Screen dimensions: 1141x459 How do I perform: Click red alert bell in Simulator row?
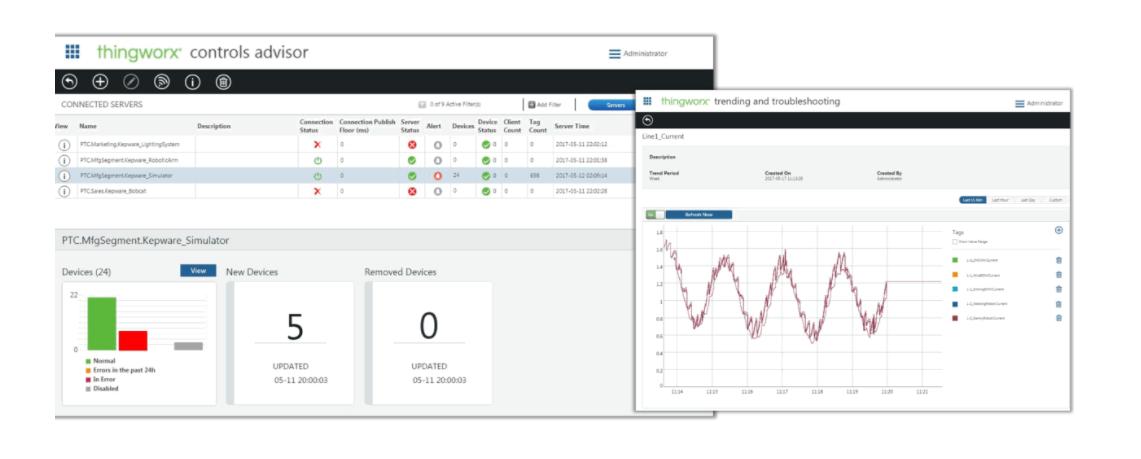pyautogui.click(x=437, y=176)
